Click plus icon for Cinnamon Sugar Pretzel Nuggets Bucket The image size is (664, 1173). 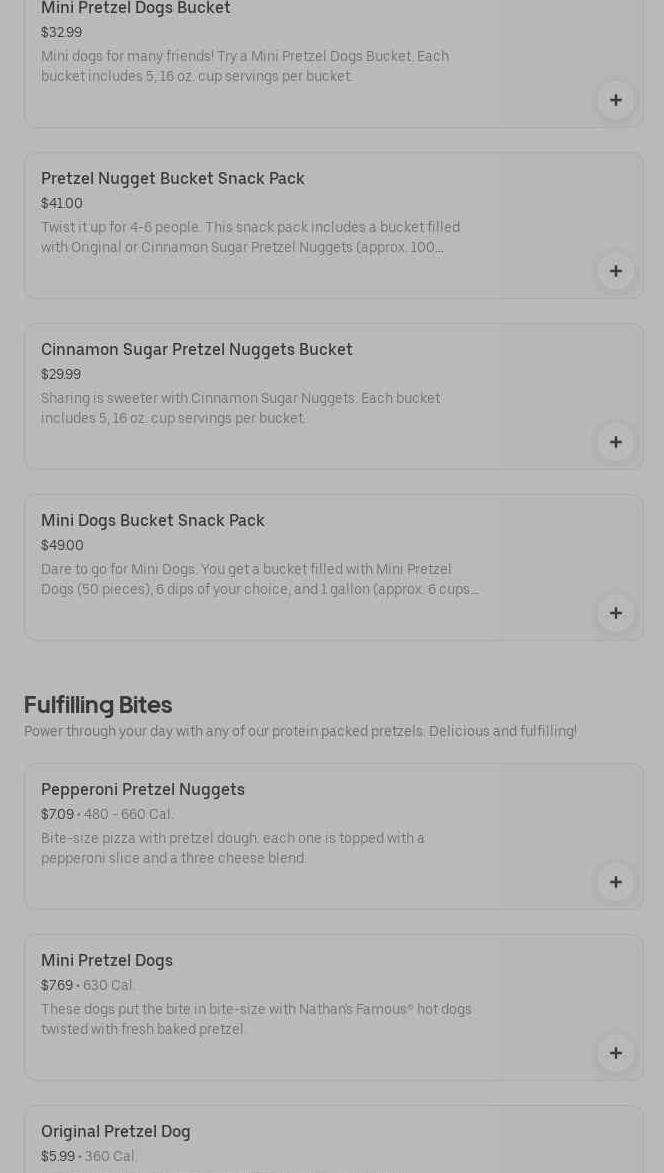(x=615, y=442)
